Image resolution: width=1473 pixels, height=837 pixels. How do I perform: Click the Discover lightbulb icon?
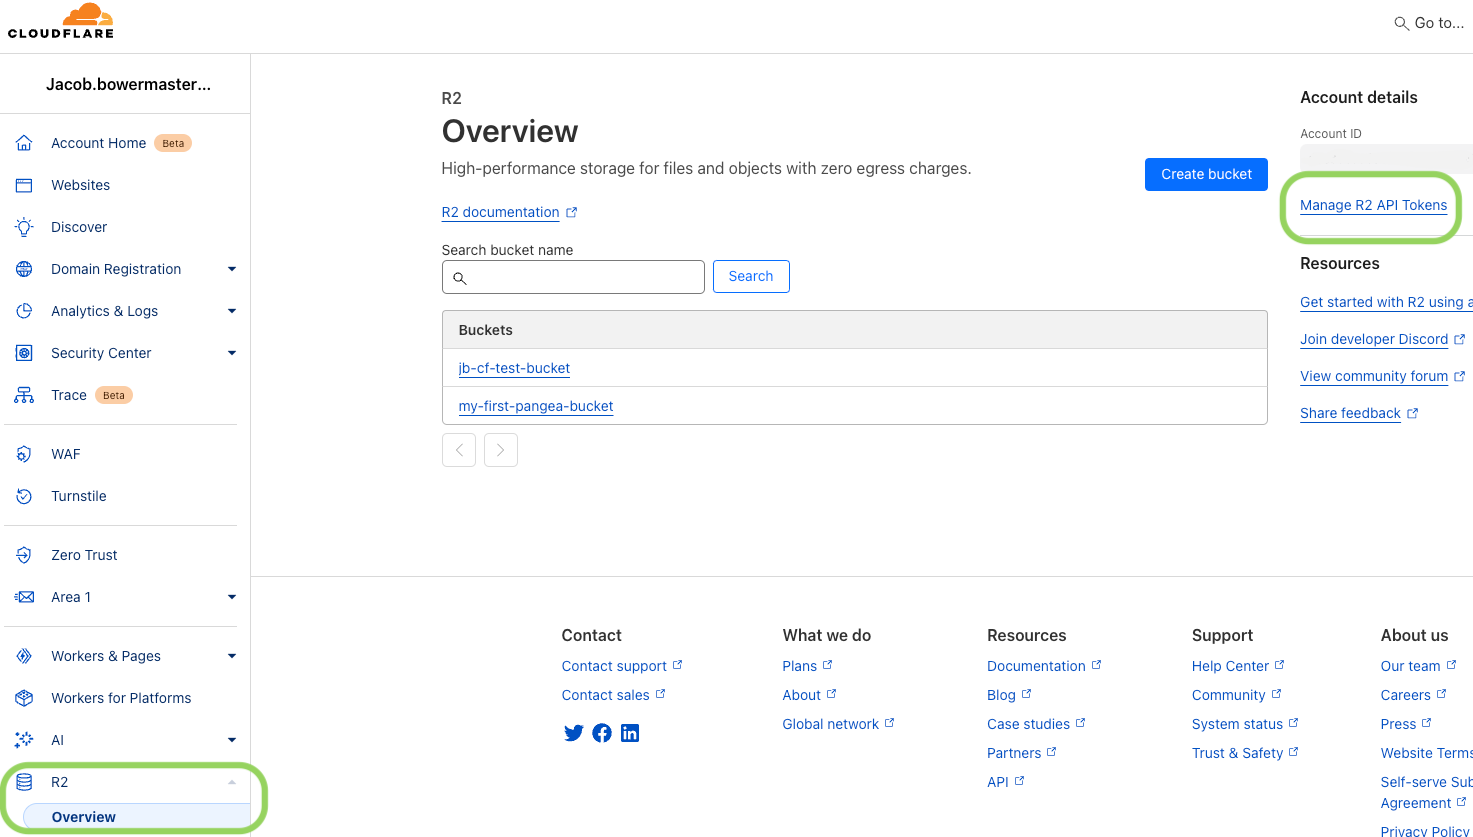(24, 227)
